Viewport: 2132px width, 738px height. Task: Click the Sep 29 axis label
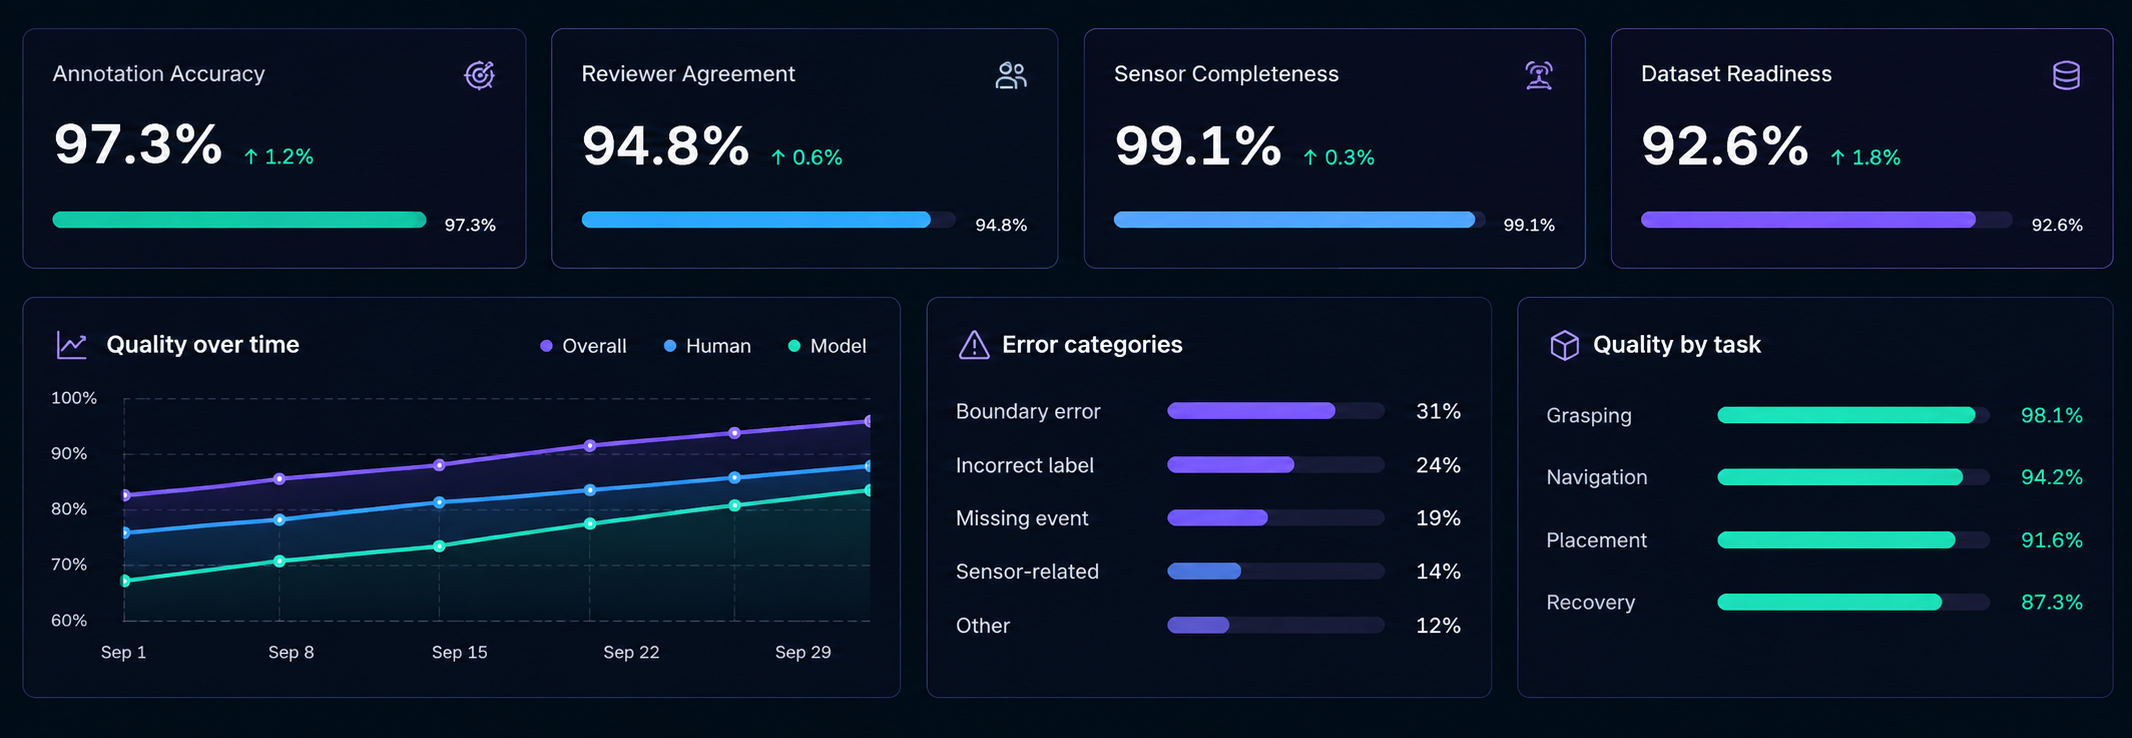coord(803,652)
